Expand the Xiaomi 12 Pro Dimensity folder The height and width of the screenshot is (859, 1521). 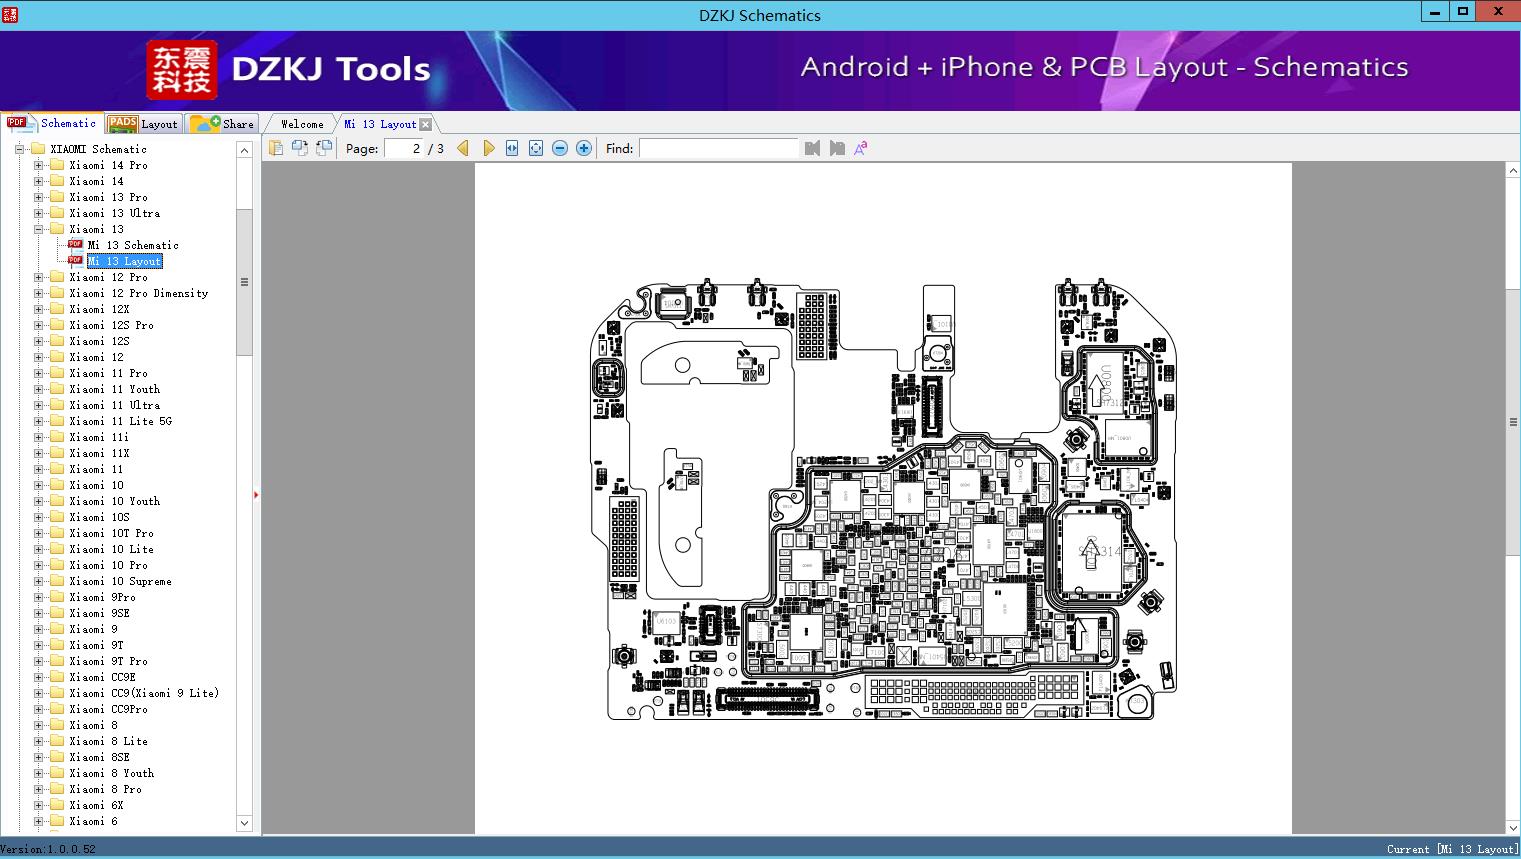39,293
